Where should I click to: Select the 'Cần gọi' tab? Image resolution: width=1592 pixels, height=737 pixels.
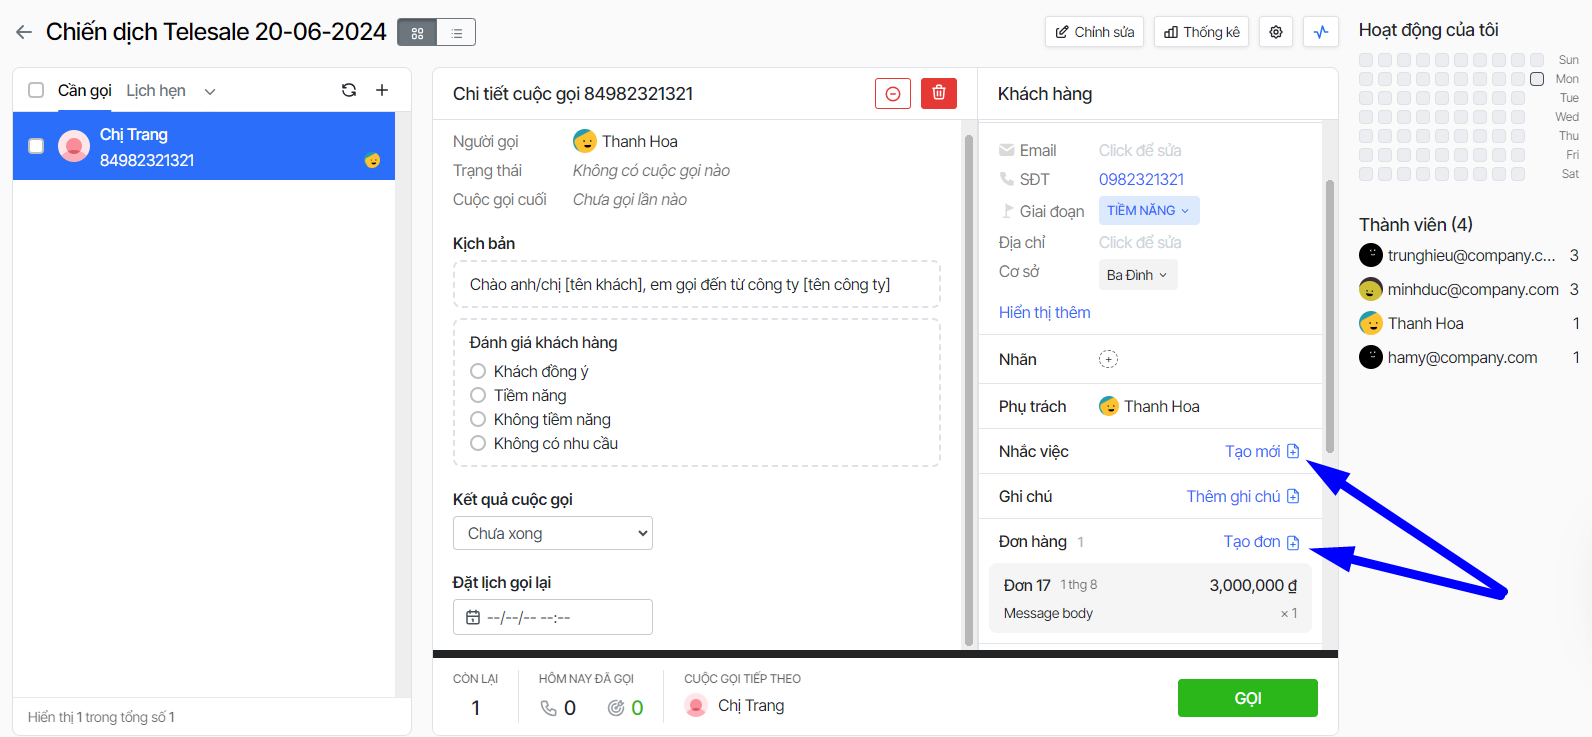click(x=84, y=90)
